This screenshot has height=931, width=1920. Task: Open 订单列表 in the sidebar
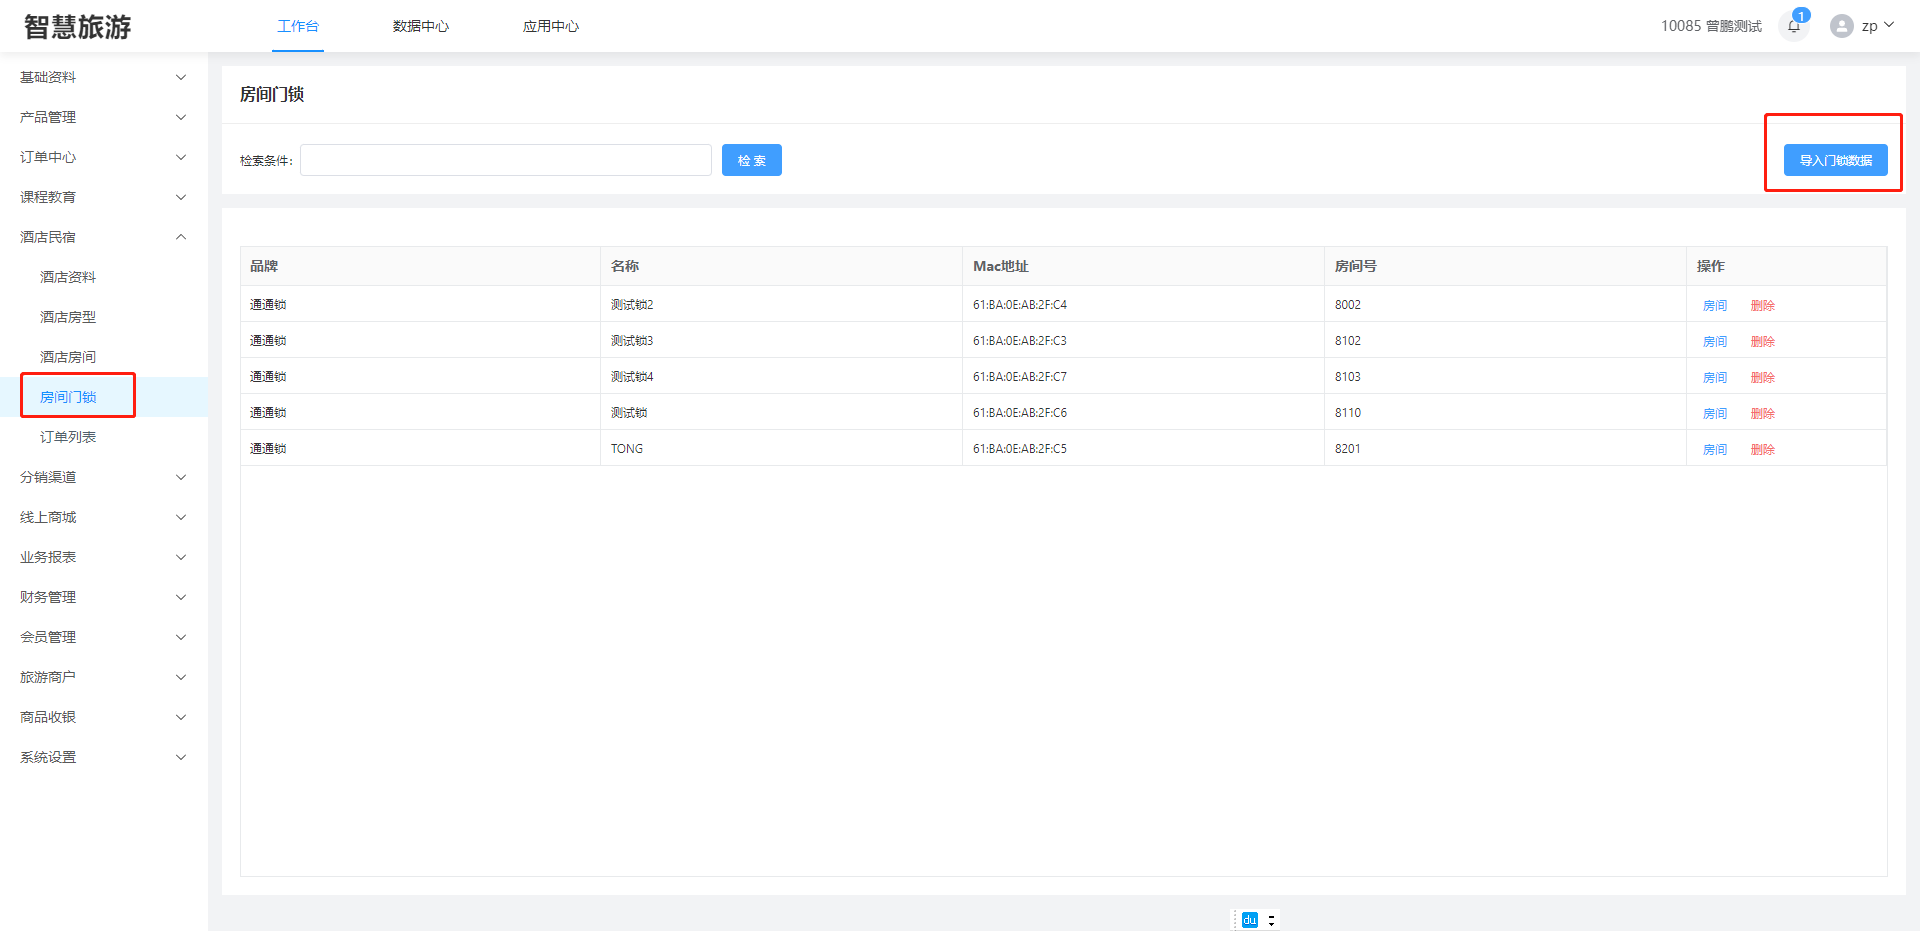68,437
